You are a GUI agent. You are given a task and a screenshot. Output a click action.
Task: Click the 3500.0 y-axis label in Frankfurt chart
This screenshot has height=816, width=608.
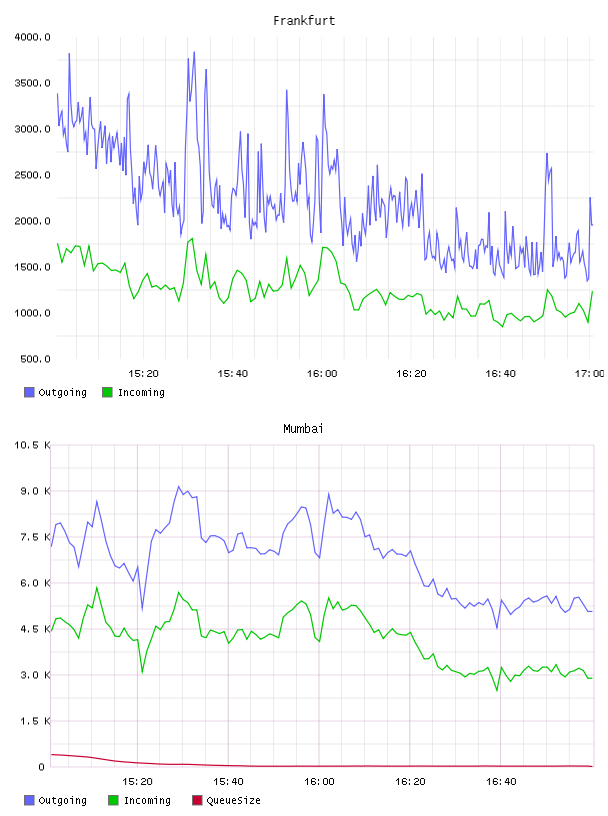(x=32, y=83)
